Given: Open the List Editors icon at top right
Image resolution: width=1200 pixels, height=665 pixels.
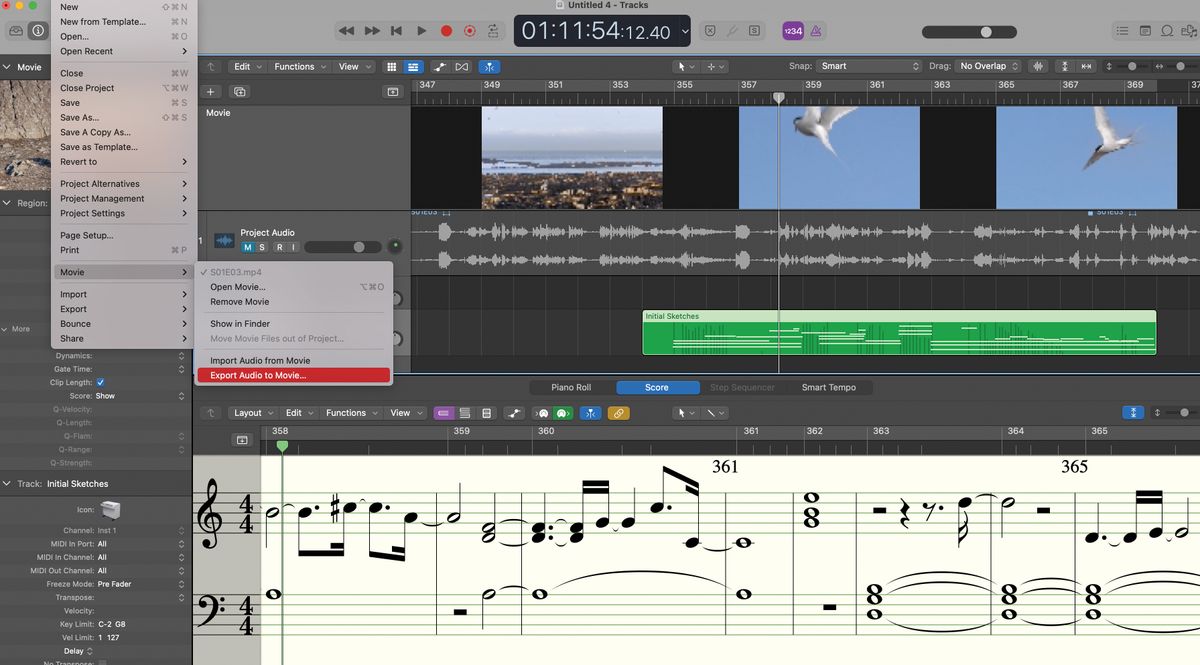Looking at the screenshot, I should point(1122,30).
